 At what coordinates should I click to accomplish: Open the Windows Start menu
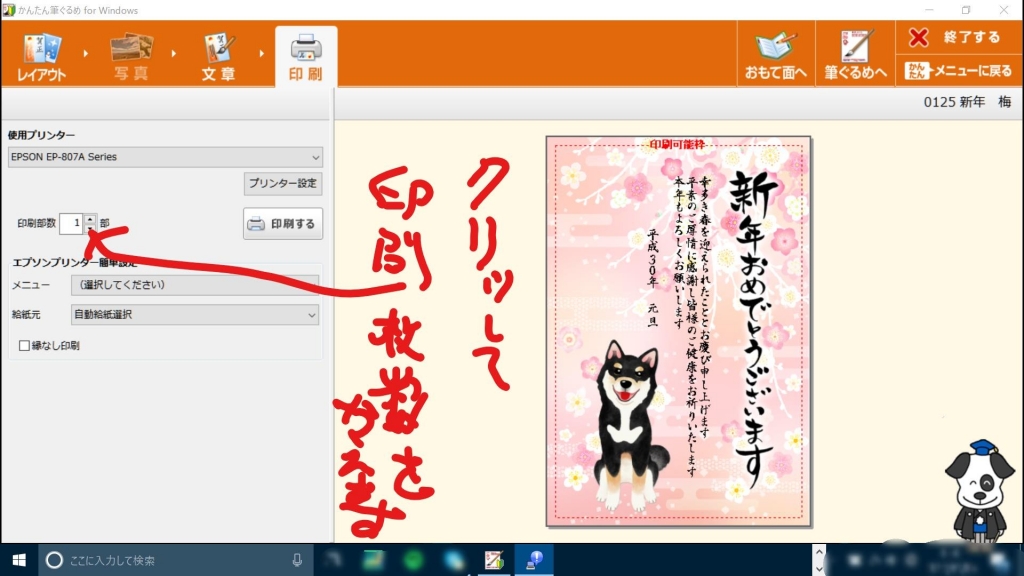click(x=19, y=560)
